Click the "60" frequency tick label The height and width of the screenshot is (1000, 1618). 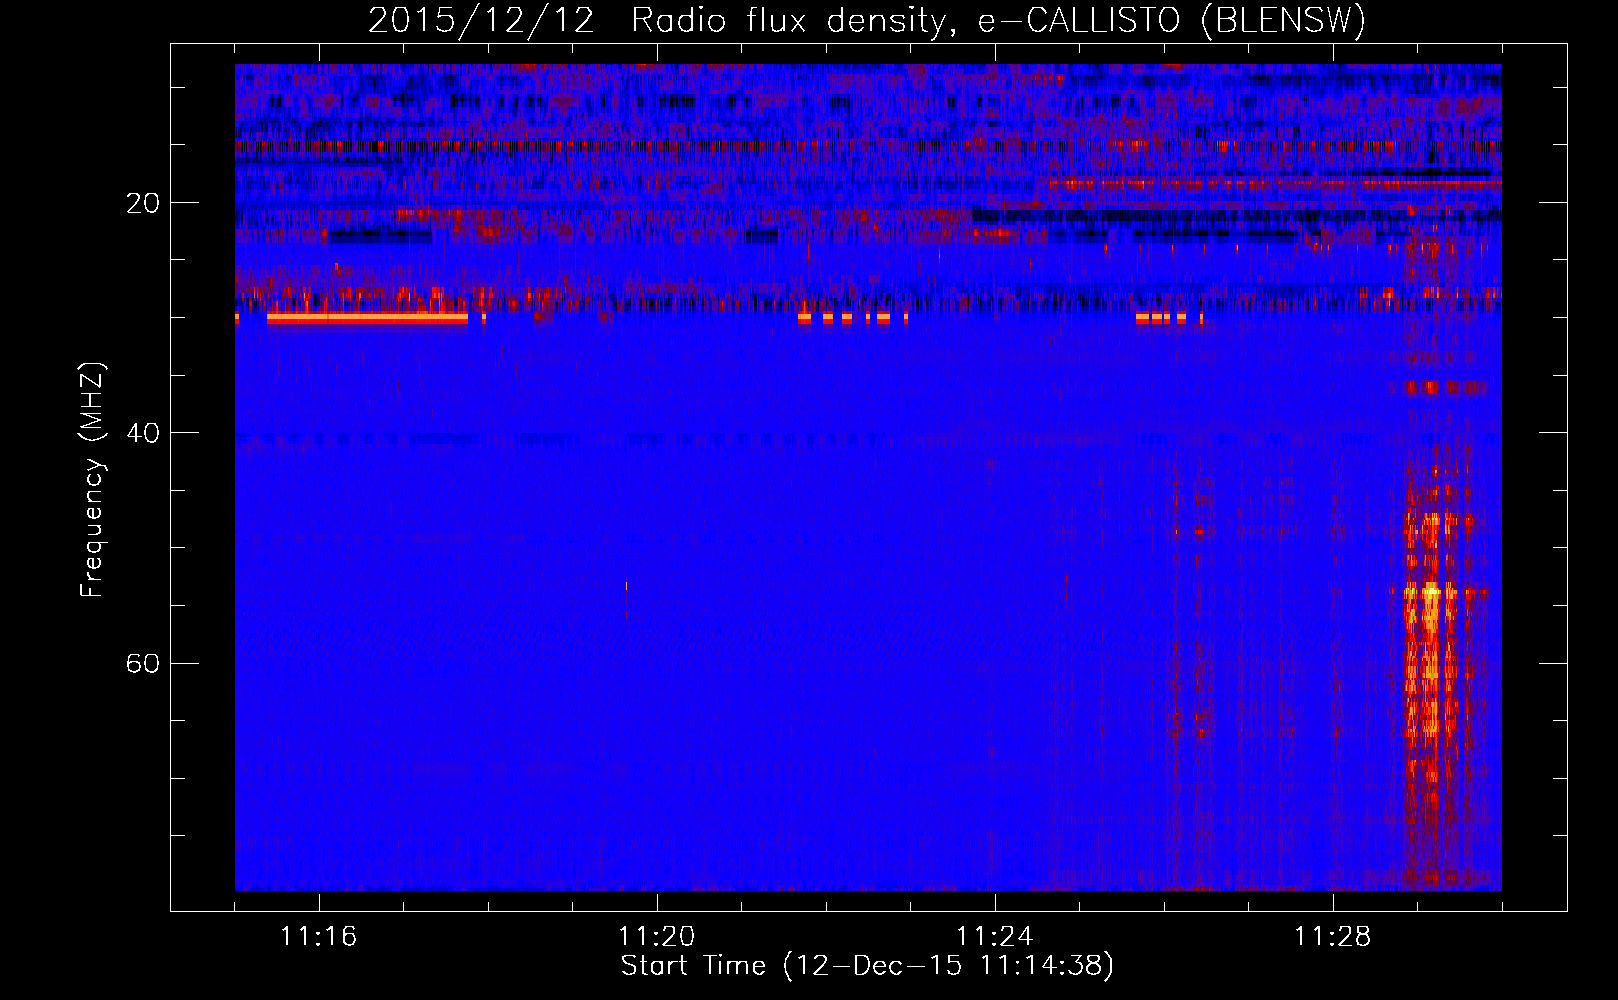tap(143, 663)
